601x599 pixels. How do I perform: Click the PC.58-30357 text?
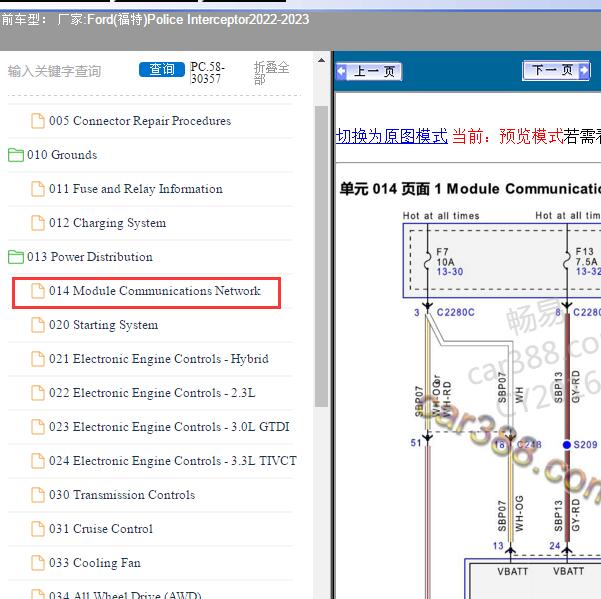point(207,72)
